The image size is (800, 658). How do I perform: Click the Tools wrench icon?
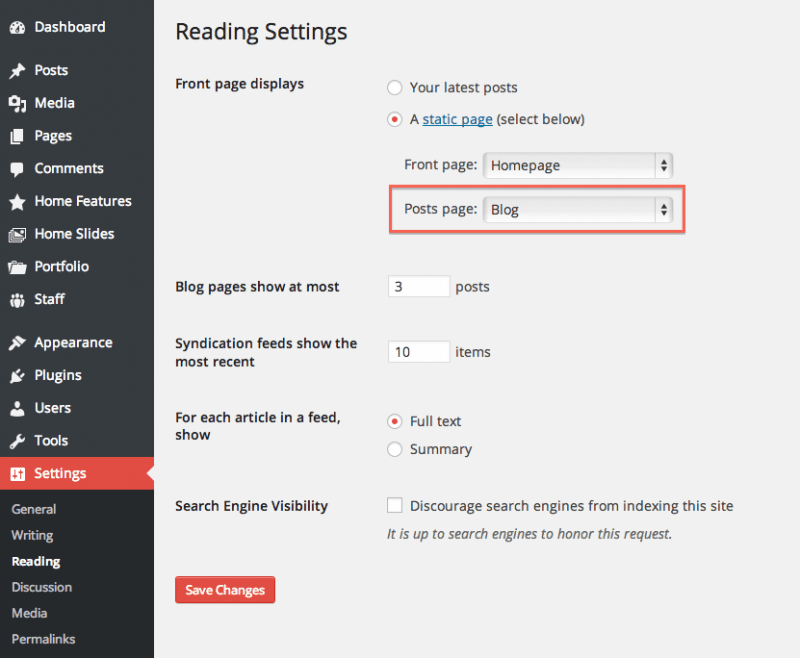point(17,441)
